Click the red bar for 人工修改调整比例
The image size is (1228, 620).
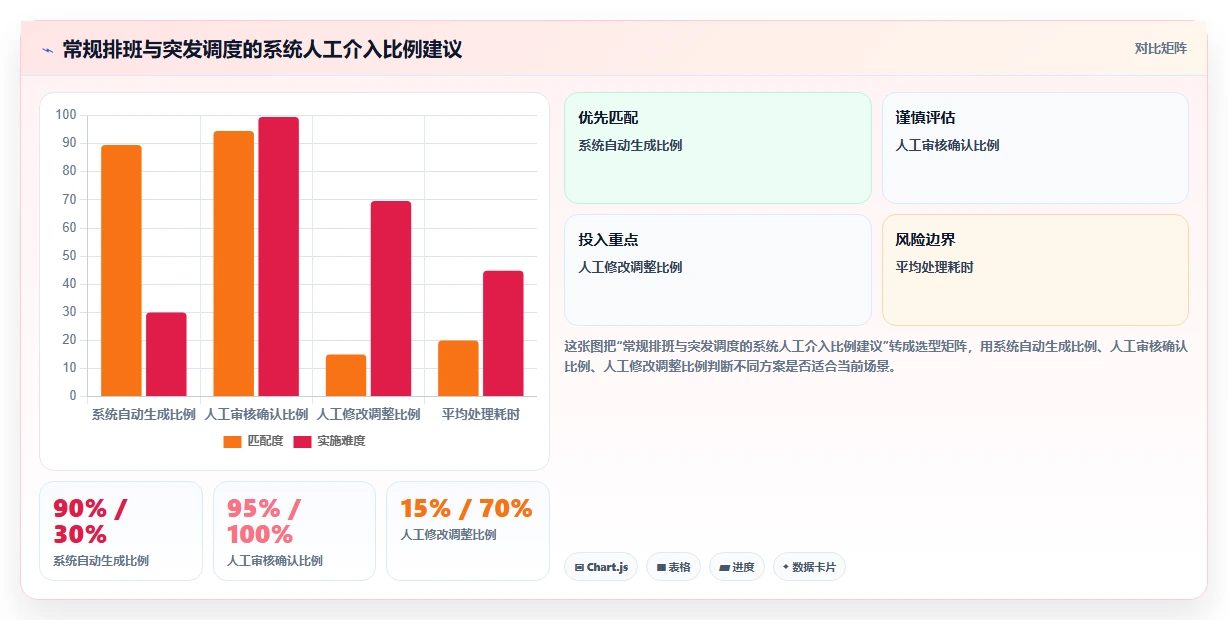point(391,299)
